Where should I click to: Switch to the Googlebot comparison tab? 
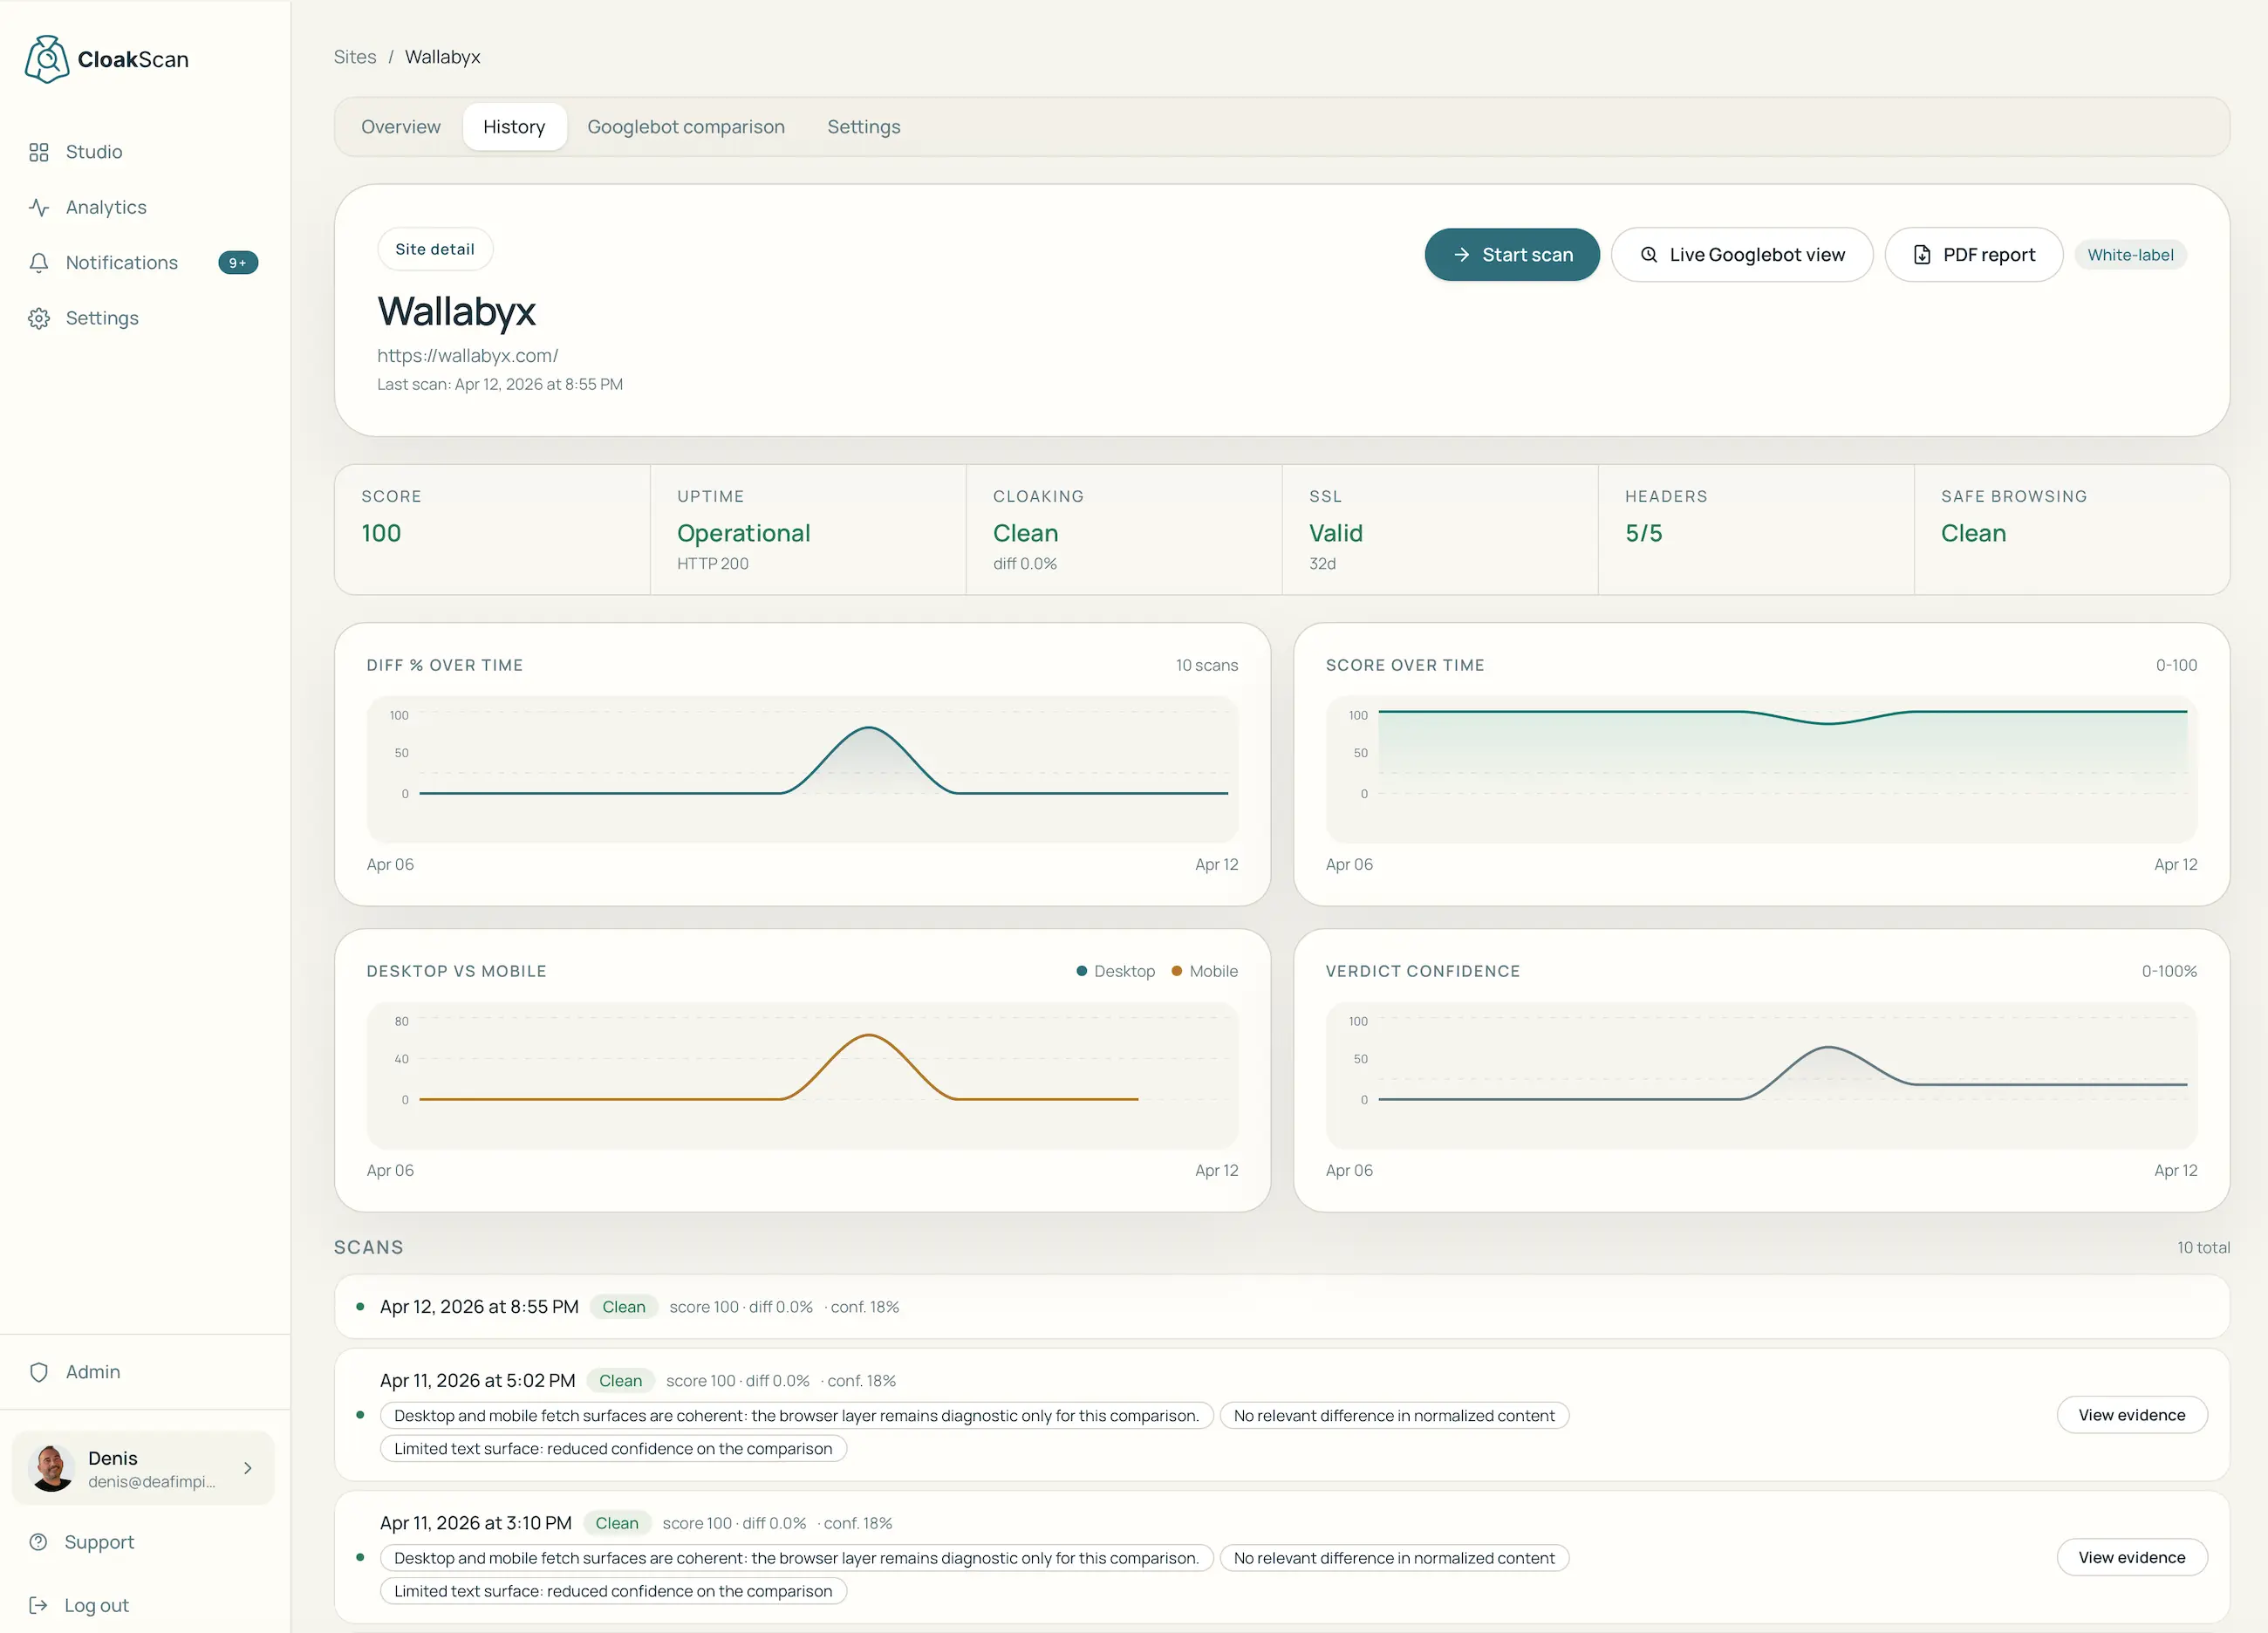[686, 126]
